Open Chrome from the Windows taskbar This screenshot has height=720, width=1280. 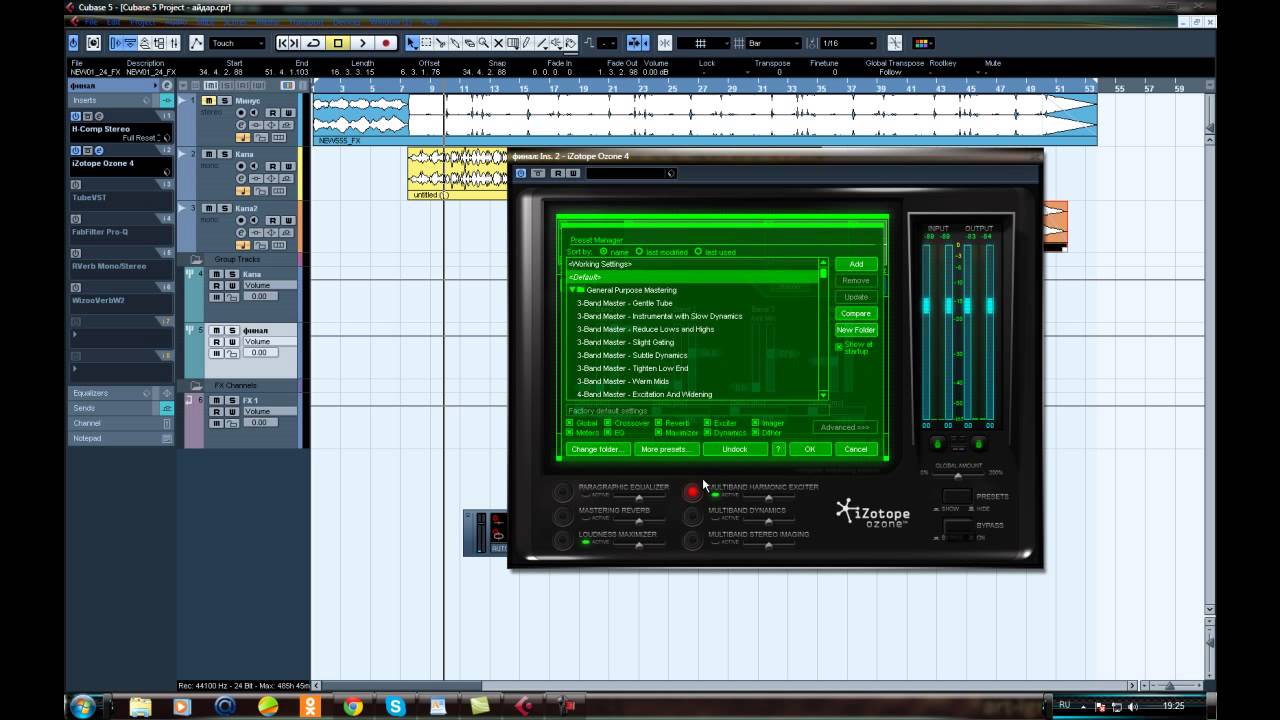[x=352, y=706]
